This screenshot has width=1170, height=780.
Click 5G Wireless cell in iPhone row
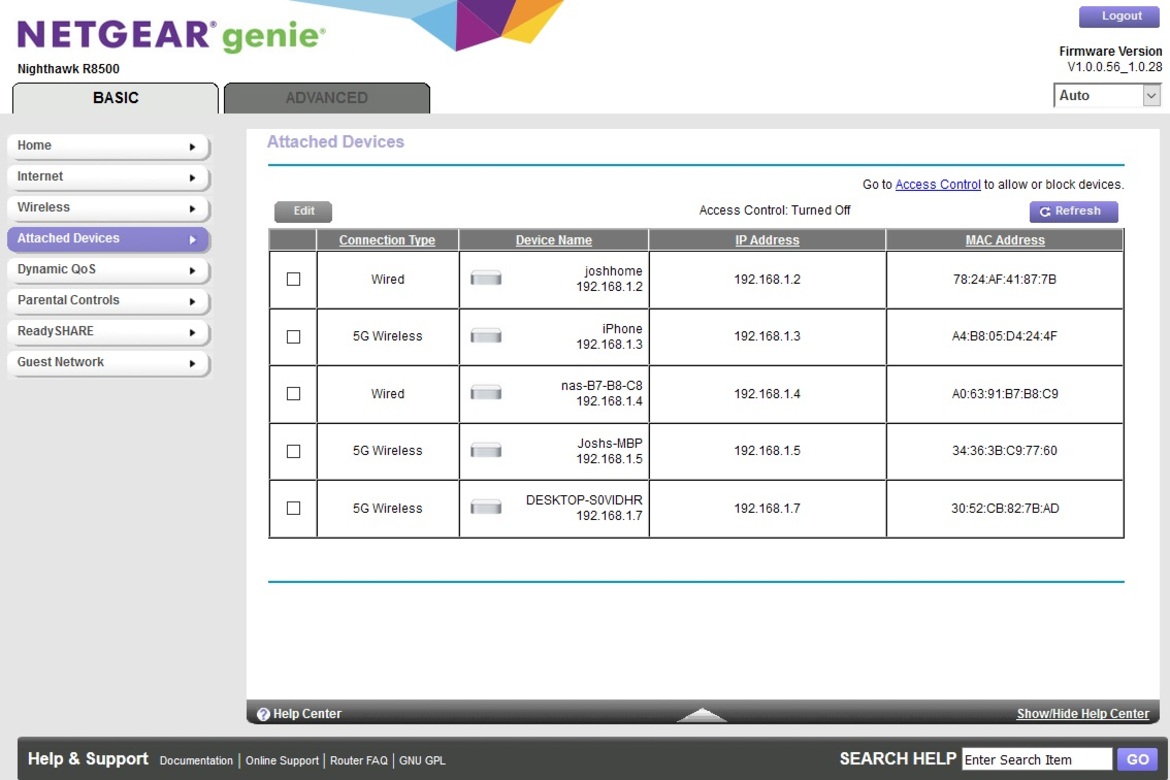387,337
